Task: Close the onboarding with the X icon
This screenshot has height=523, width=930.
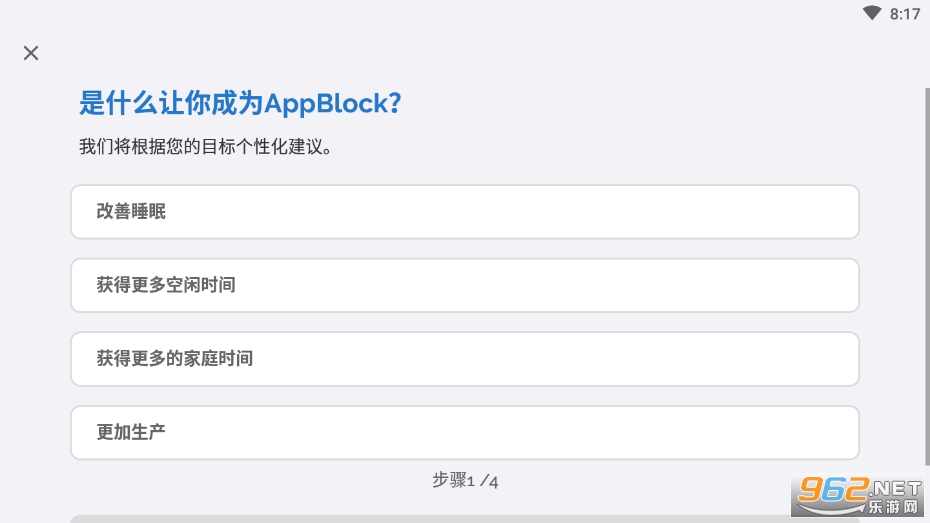Action: 31,53
